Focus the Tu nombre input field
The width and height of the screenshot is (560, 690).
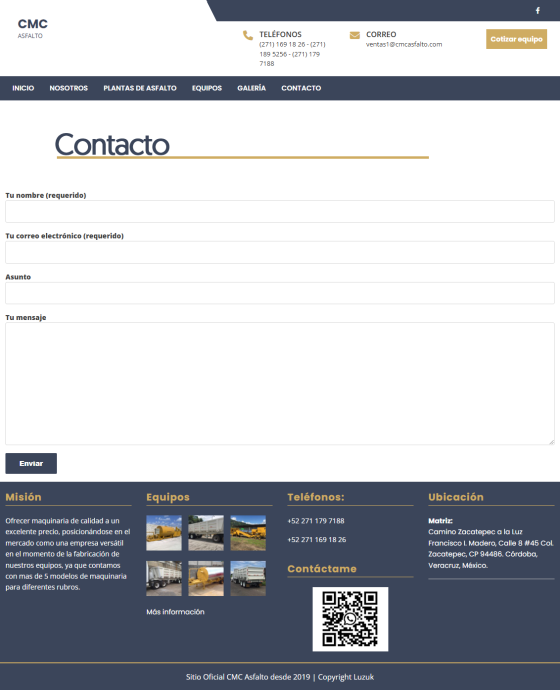280,212
